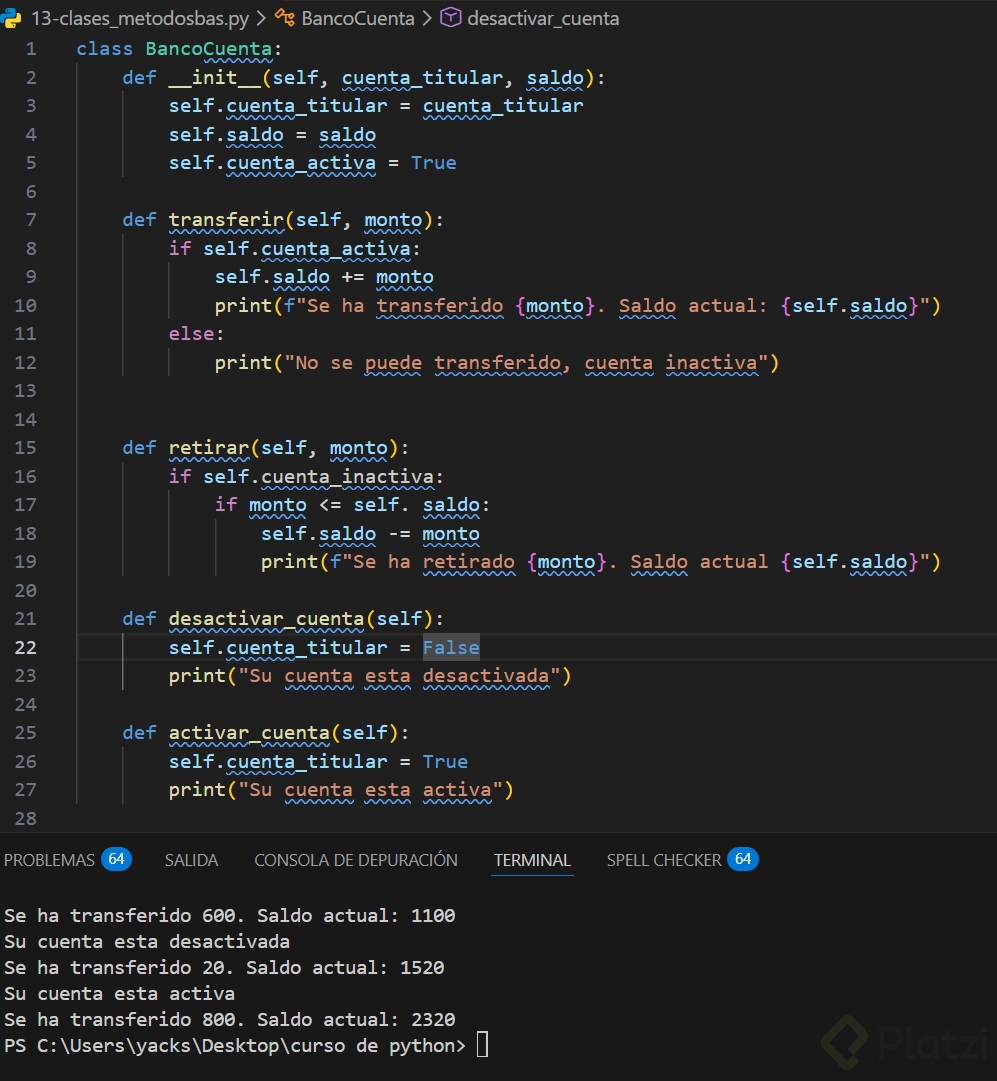Expand breadcrumb chevron after the file name
This screenshot has height=1081, width=997.
261,19
